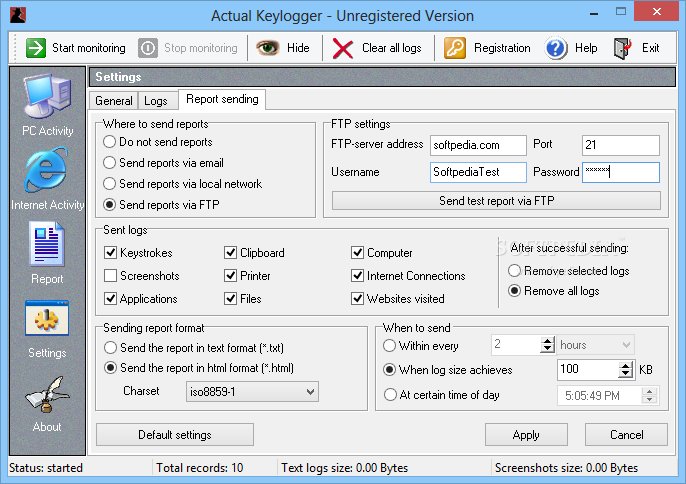
Task: Increase the log size KB value
Action: [626, 366]
